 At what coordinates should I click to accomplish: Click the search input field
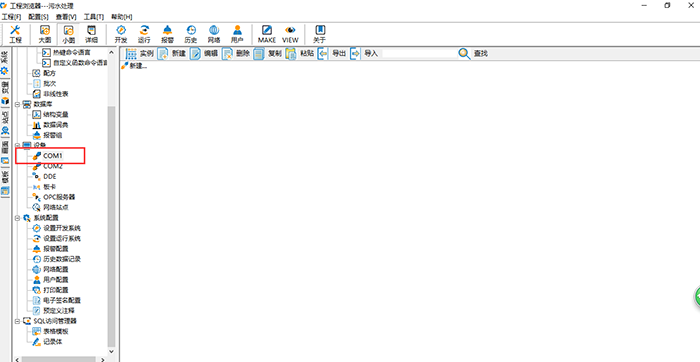click(x=419, y=54)
